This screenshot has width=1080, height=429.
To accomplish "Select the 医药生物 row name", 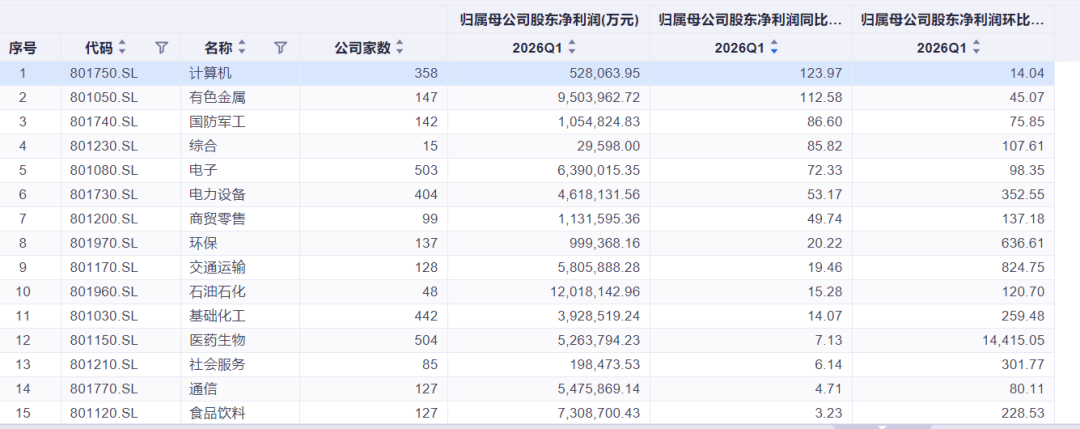I will click(217, 340).
